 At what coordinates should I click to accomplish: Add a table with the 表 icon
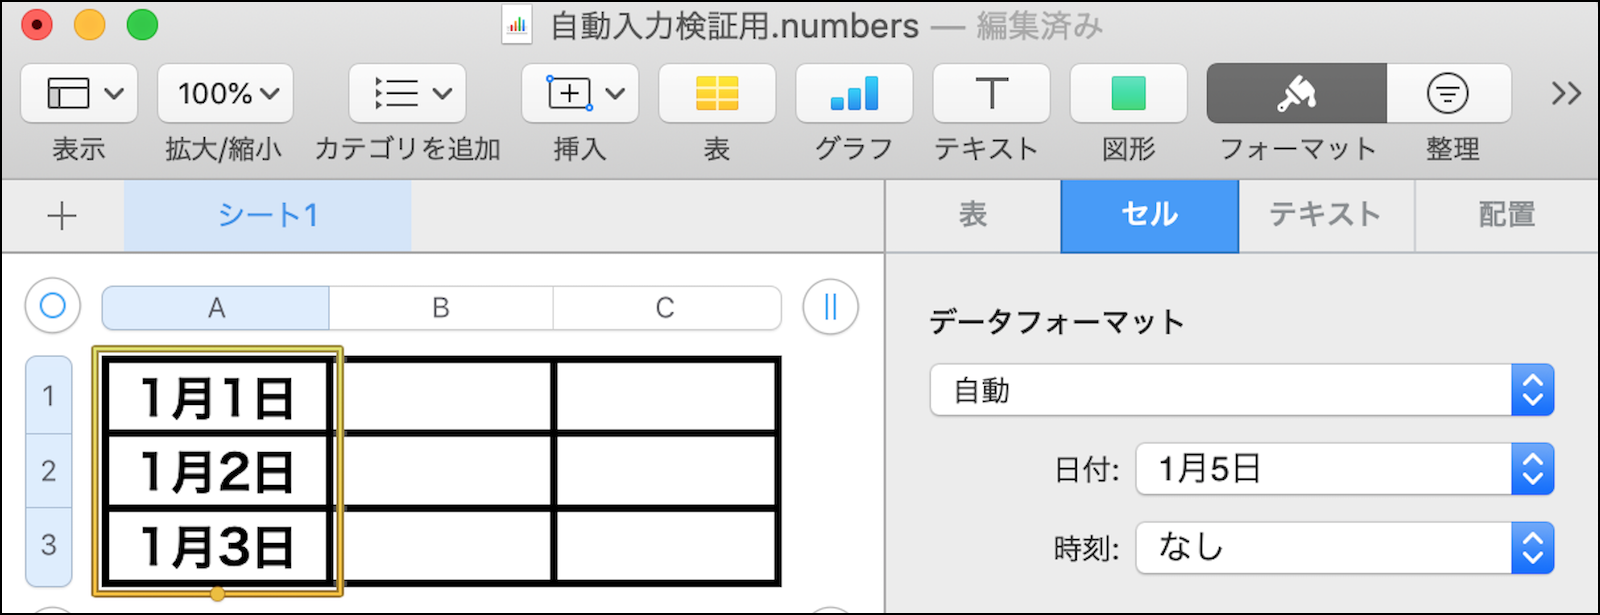[x=717, y=93]
